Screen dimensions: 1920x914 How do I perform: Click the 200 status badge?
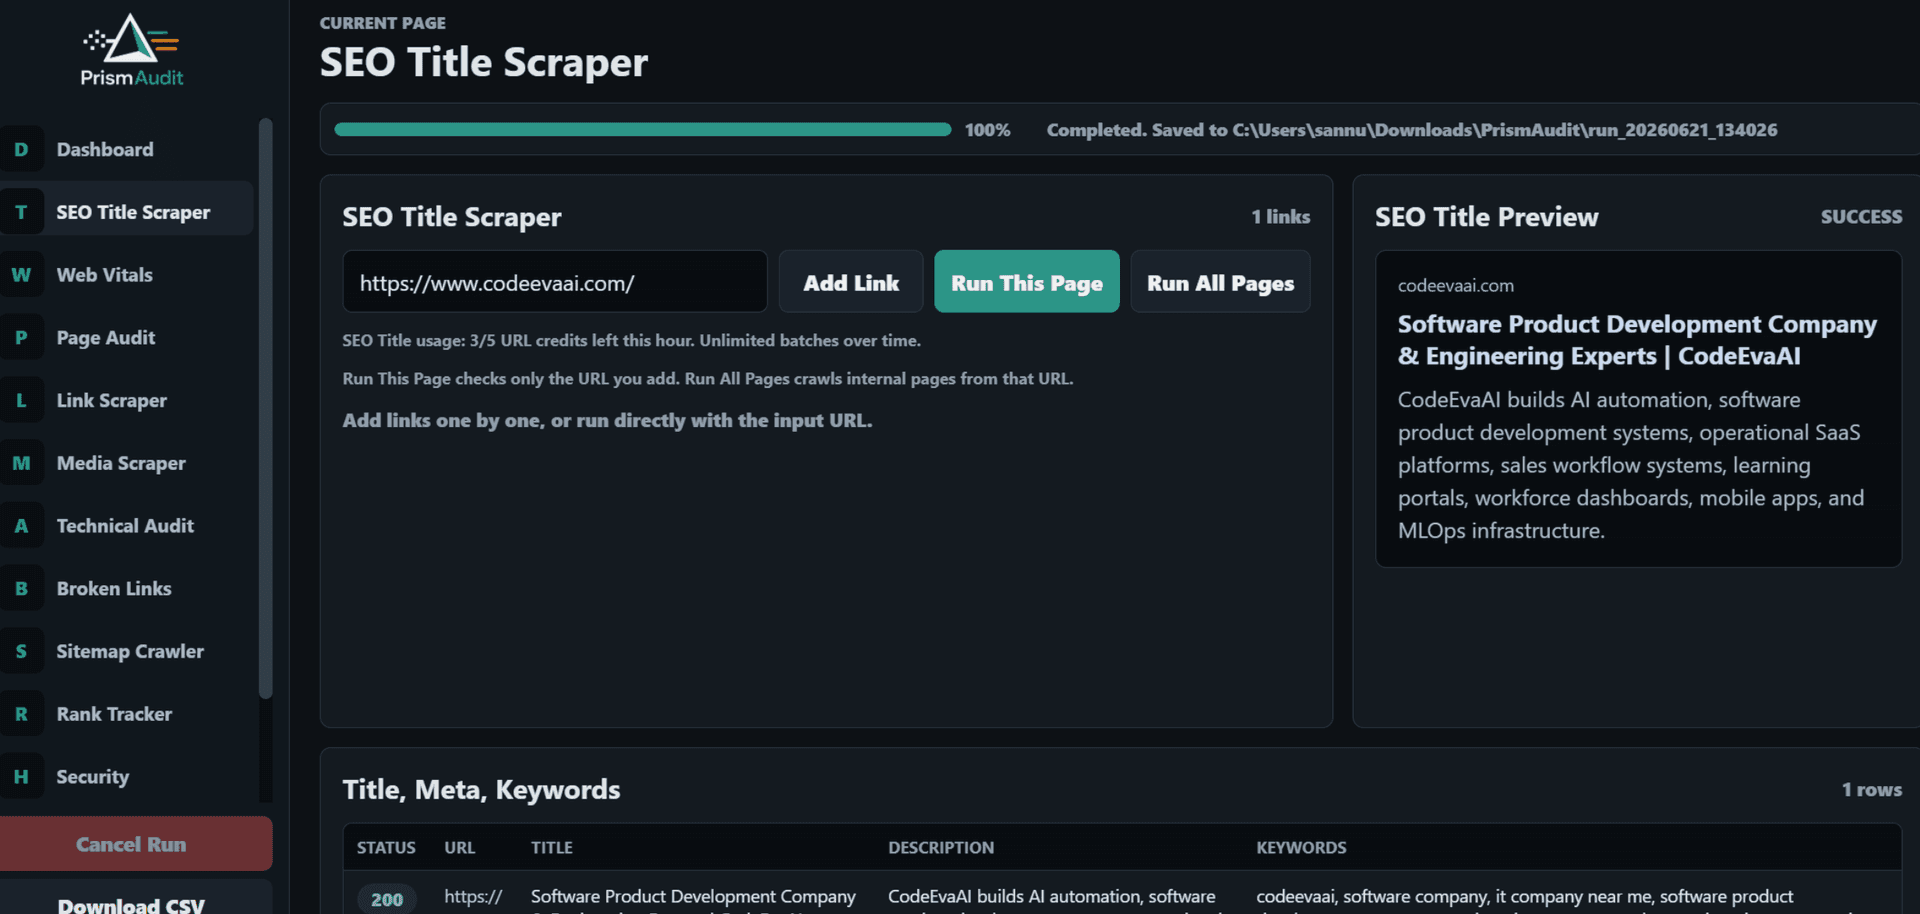click(x=387, y=899)
